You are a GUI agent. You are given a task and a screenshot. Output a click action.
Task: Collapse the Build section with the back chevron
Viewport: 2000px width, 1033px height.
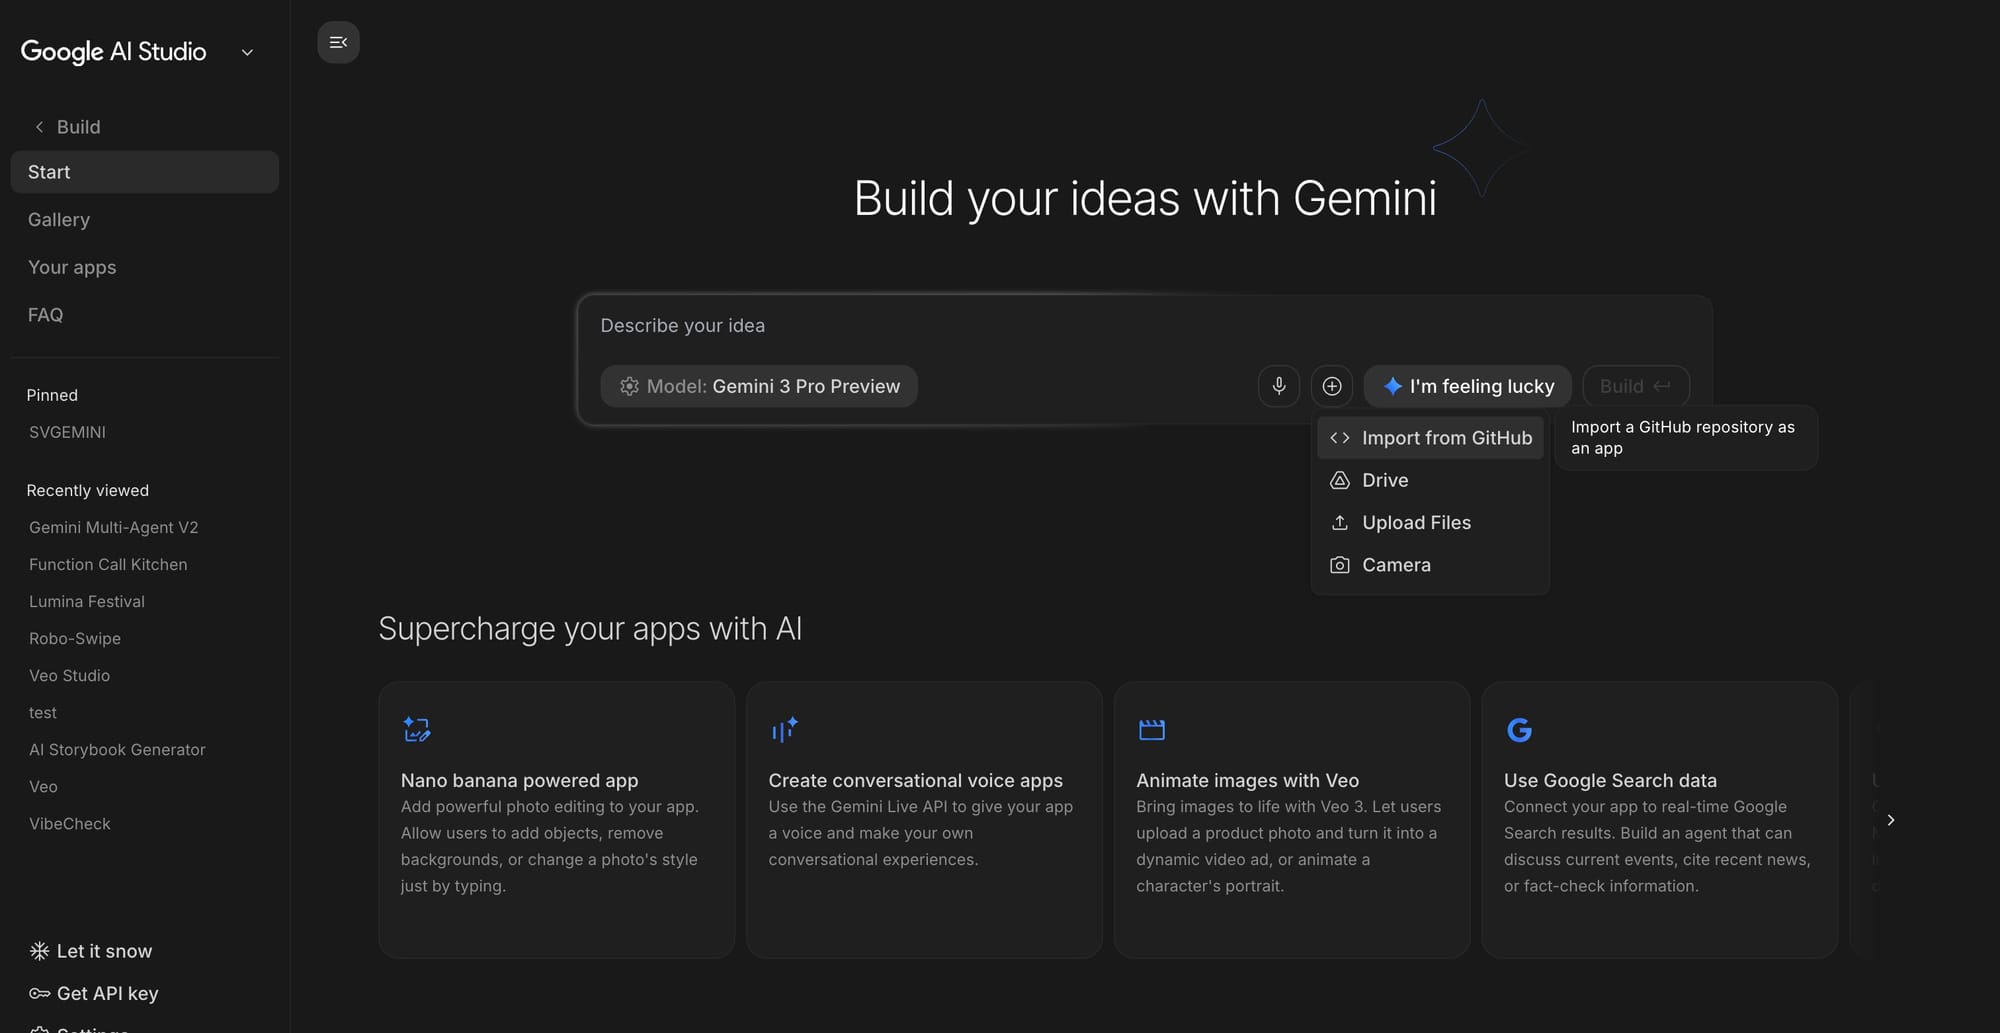tap(38, 126)
